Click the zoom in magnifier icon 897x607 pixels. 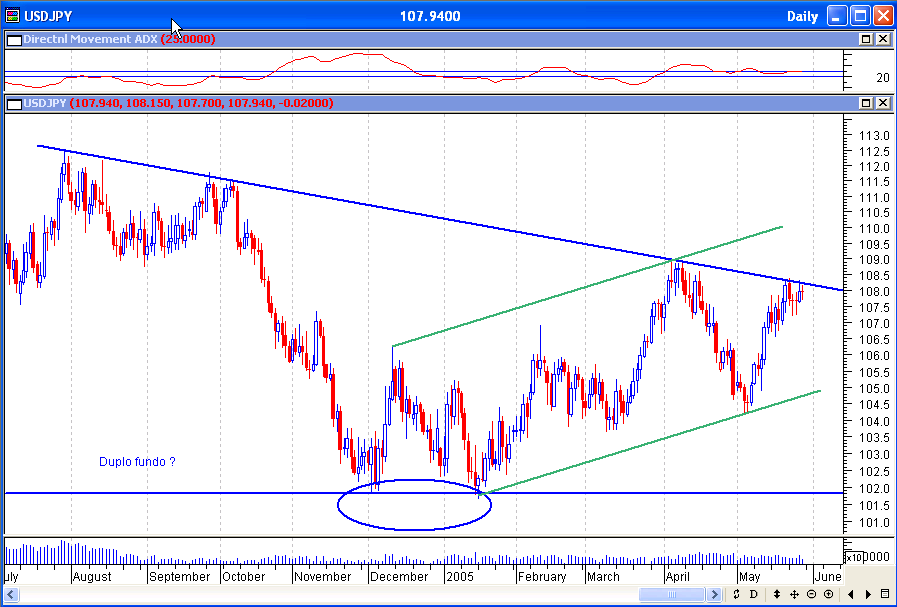point(829,594)
